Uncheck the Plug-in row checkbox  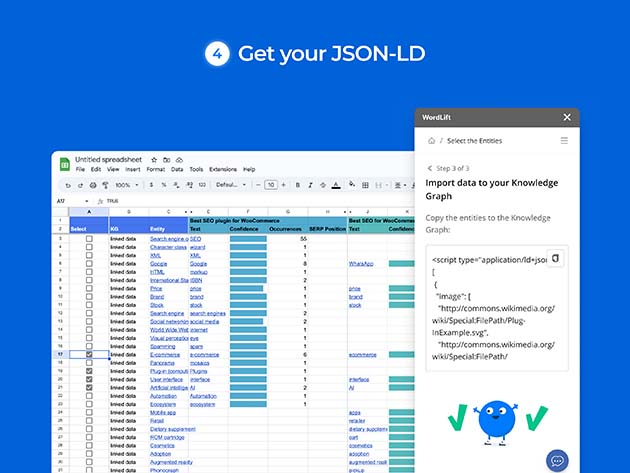point(89,371)
